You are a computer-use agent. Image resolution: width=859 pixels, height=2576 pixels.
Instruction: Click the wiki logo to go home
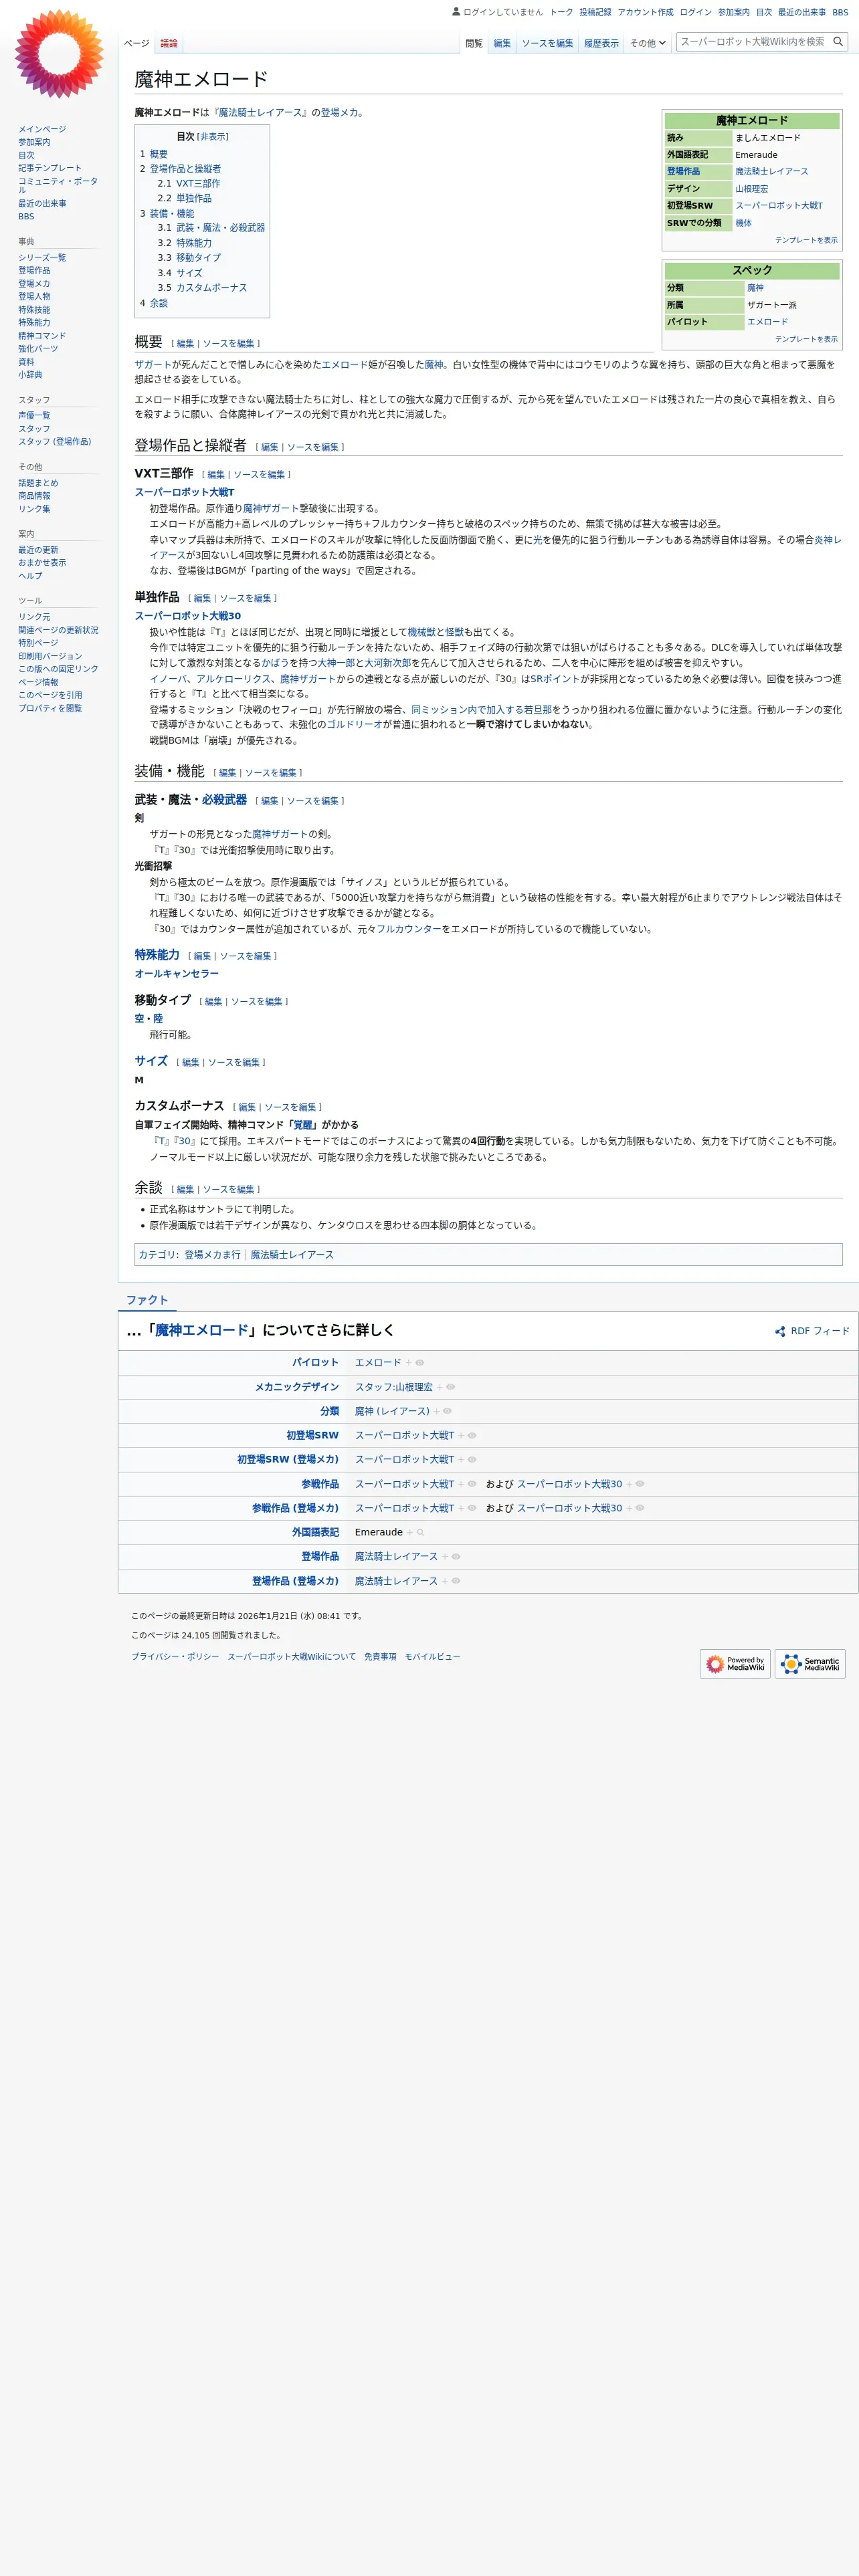point(59,54)
